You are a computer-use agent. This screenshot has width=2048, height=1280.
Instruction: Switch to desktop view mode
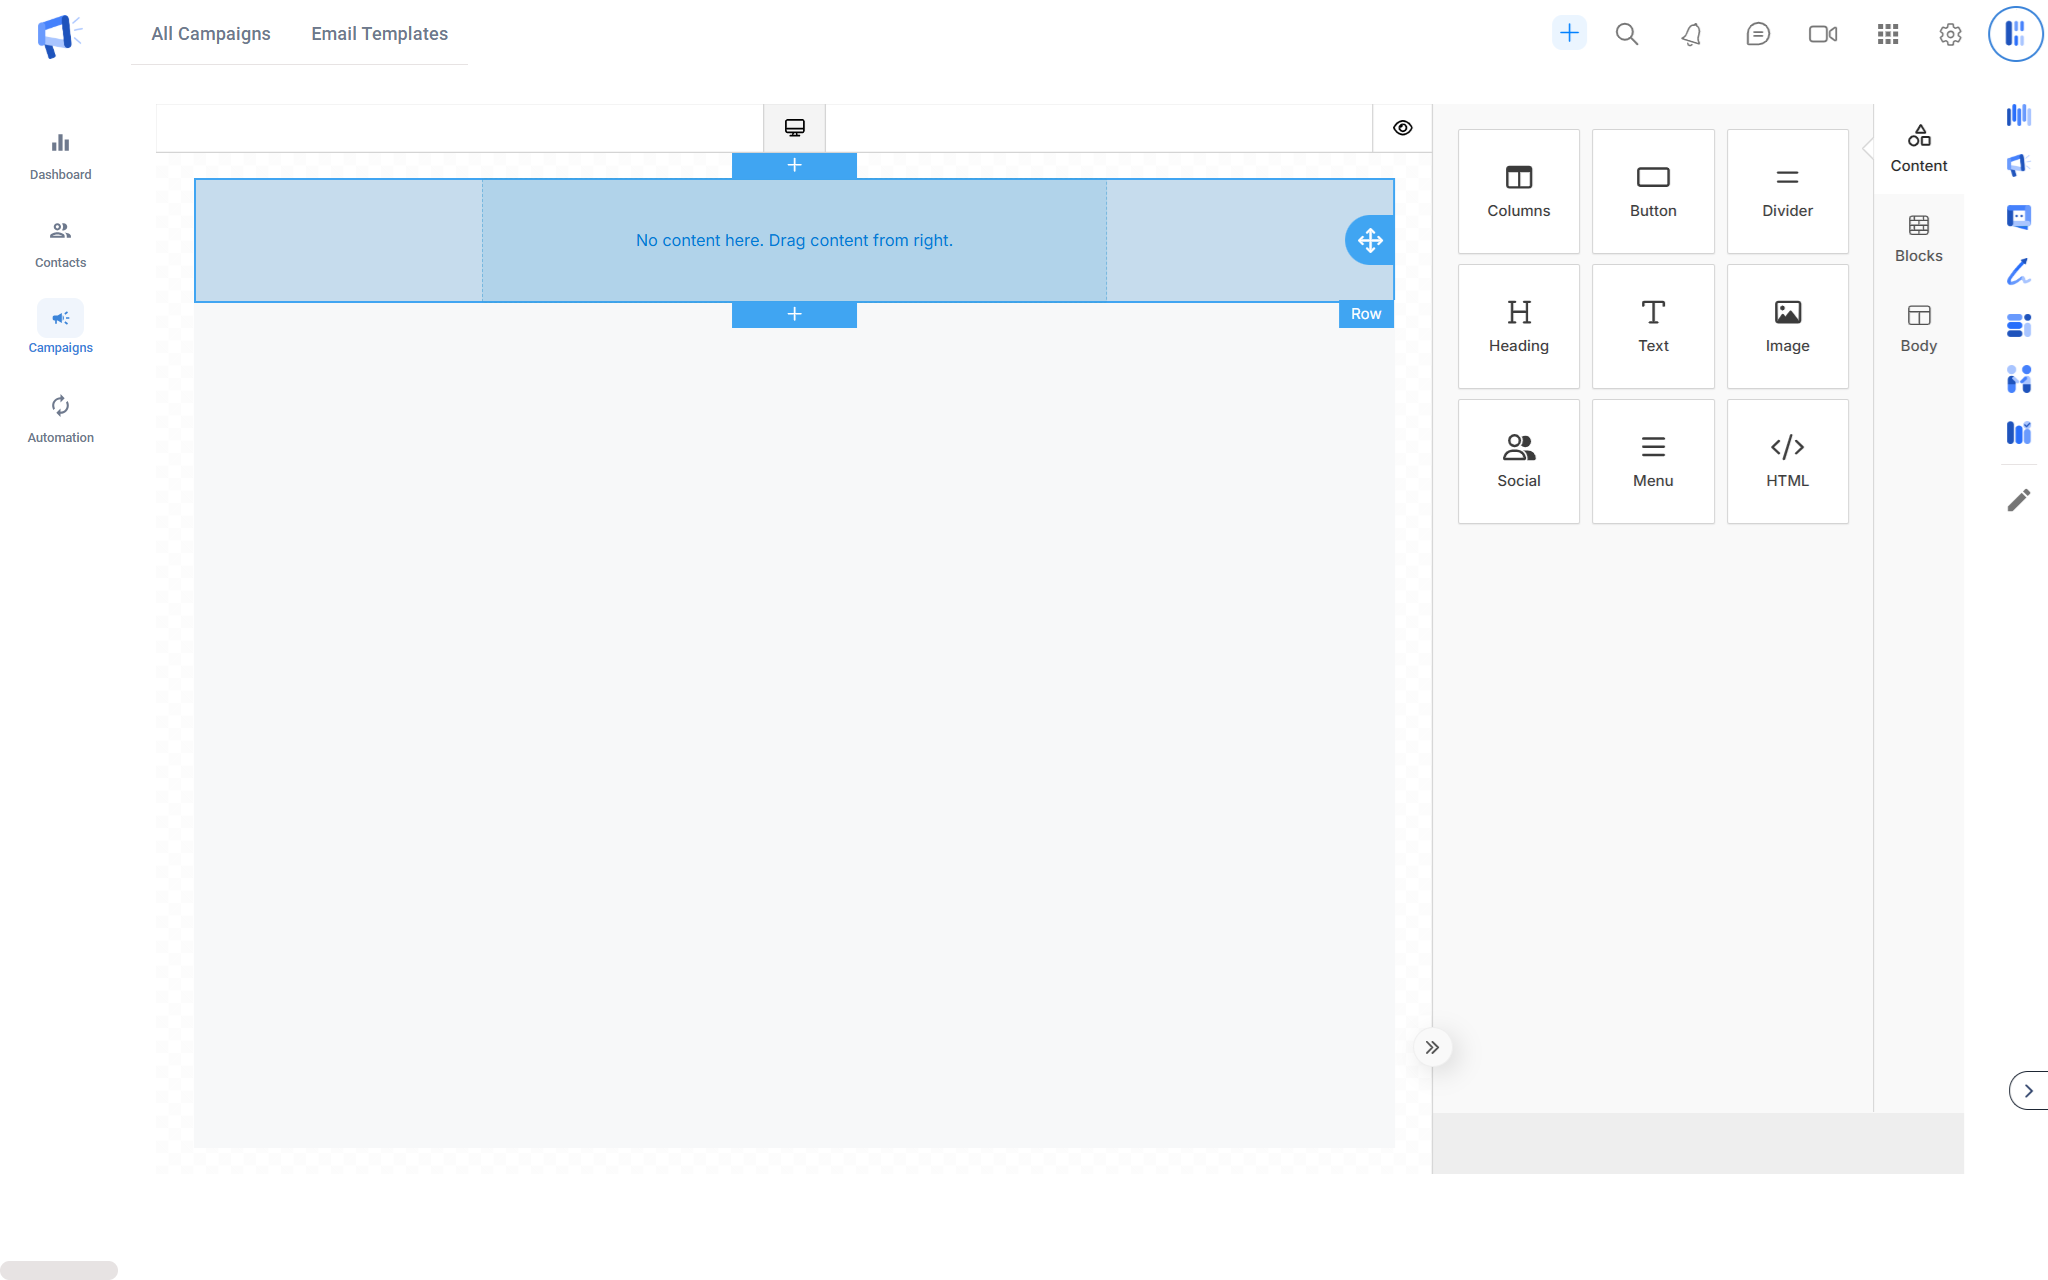point(794,128)
